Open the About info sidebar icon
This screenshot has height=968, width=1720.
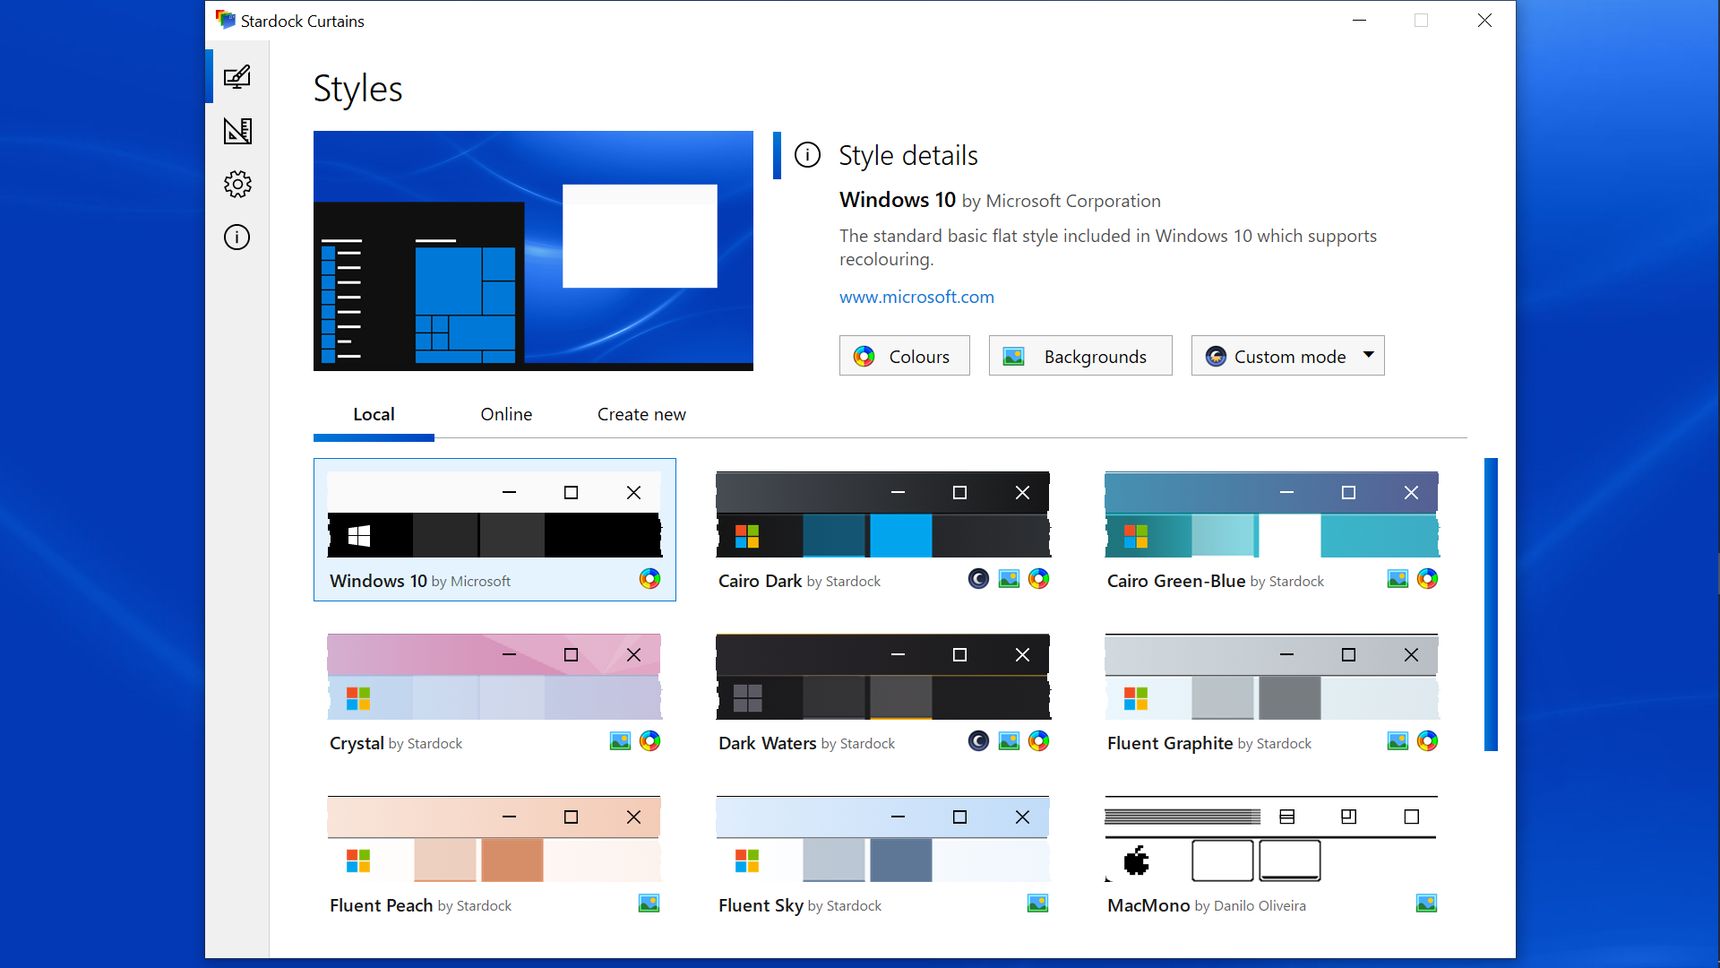(237, 237)
